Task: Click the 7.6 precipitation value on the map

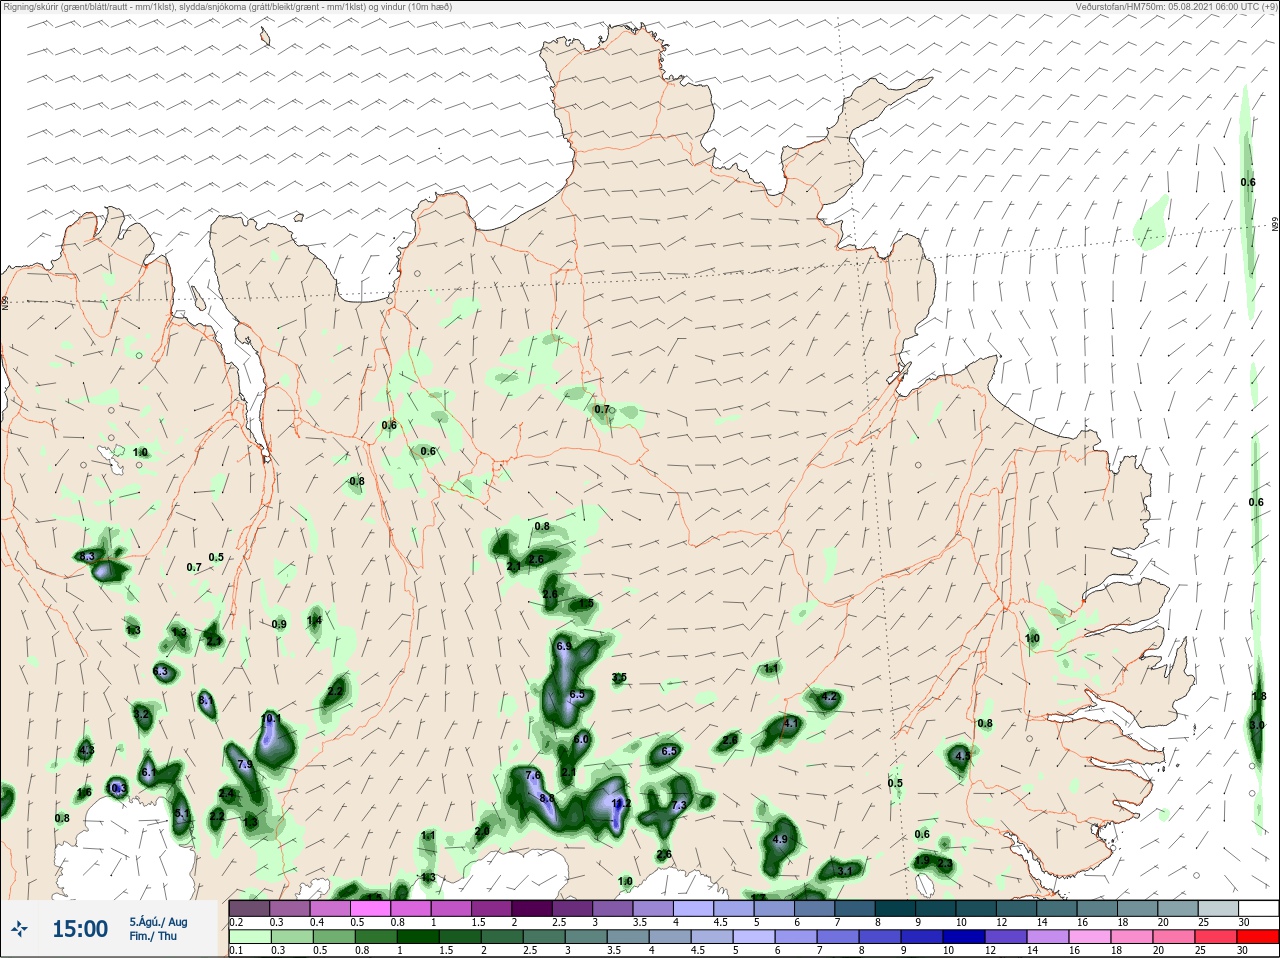Action: [533, 775]
